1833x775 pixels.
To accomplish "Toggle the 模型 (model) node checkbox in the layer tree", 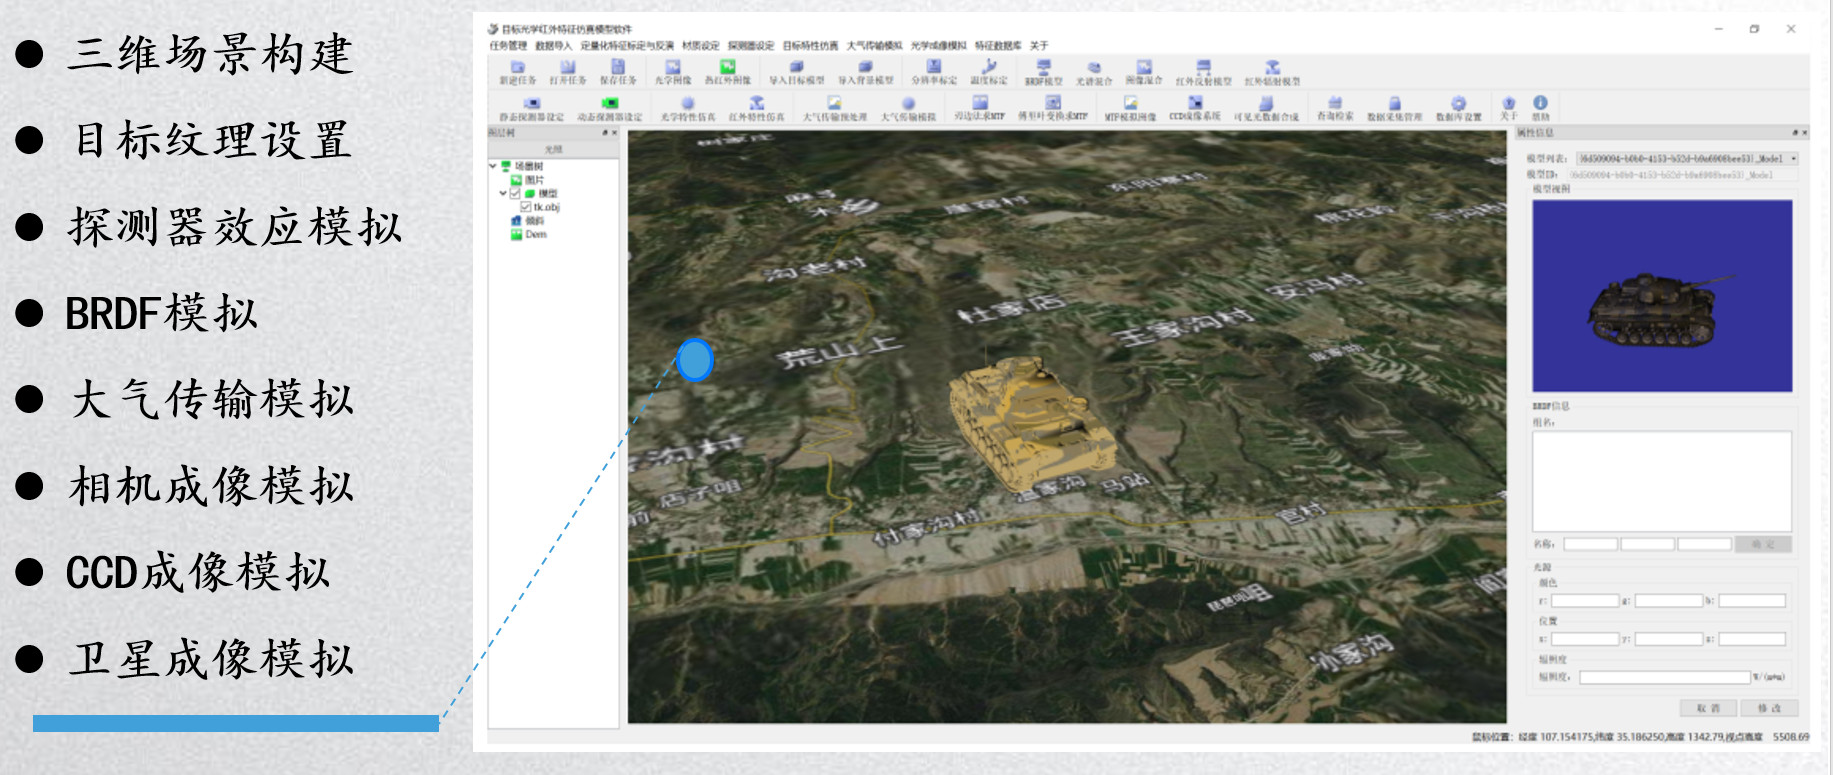I will 515,194.
